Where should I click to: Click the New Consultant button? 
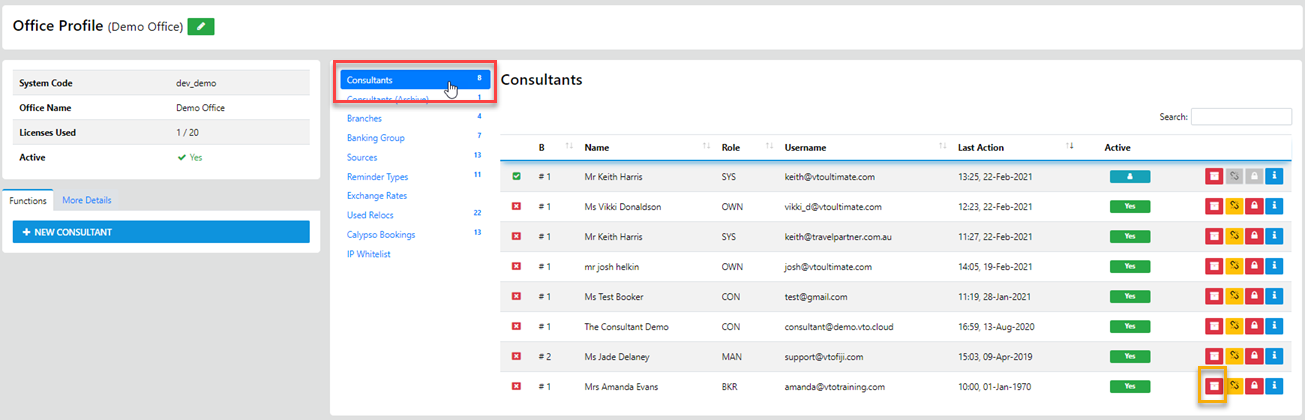[x=161, y=232]
